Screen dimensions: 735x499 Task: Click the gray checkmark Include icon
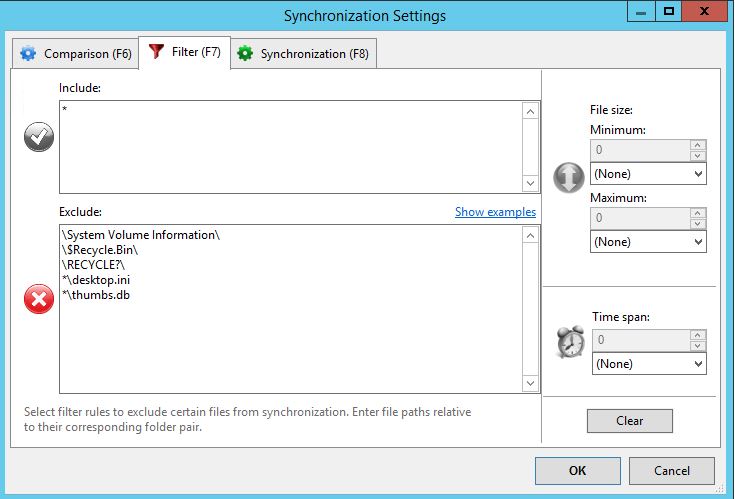click(x=39, y=137)
